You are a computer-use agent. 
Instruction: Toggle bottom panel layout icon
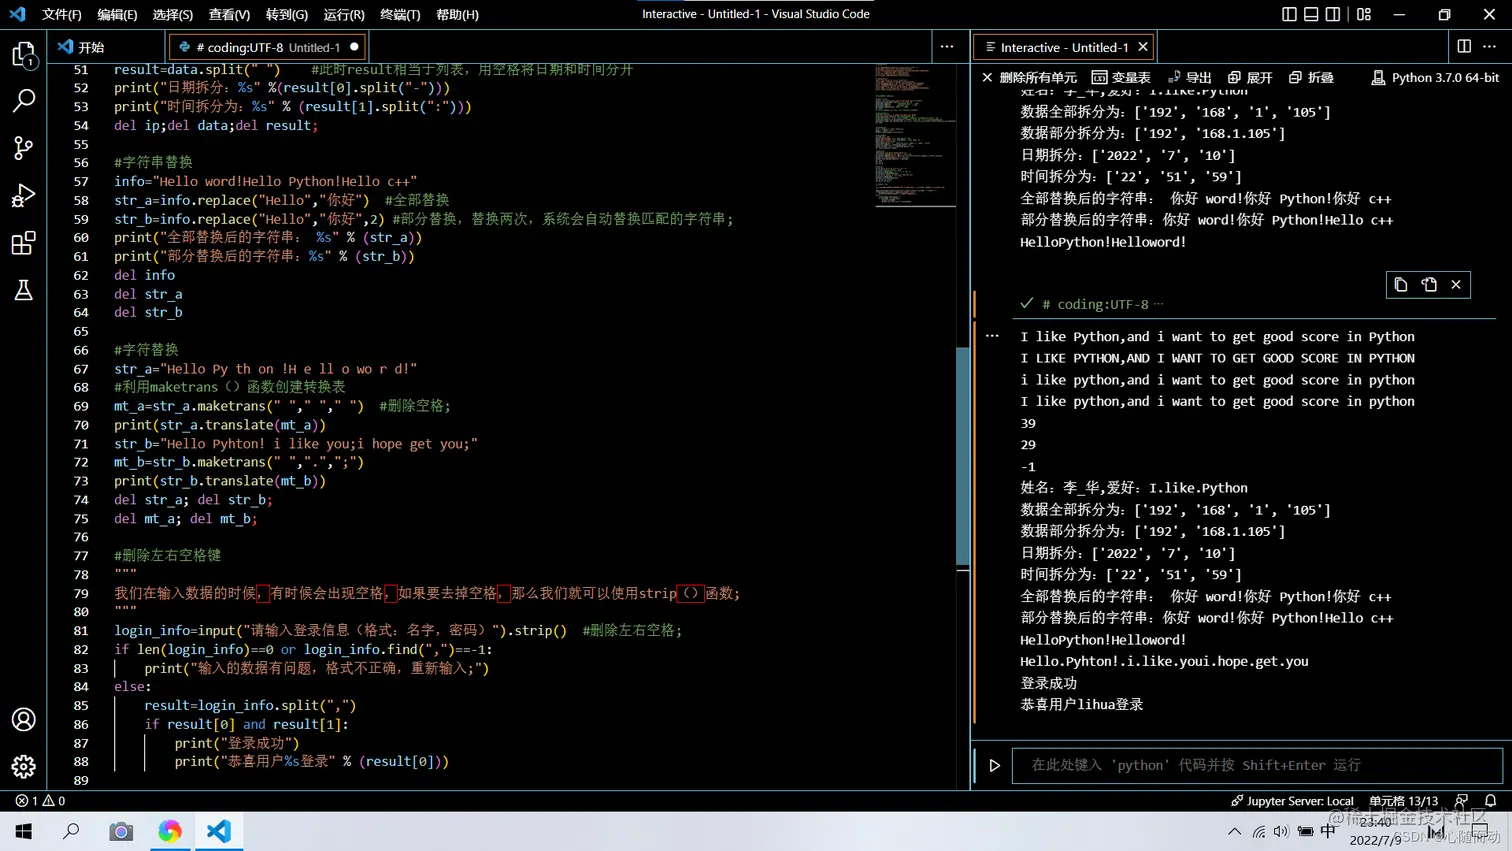[1311, 14]
